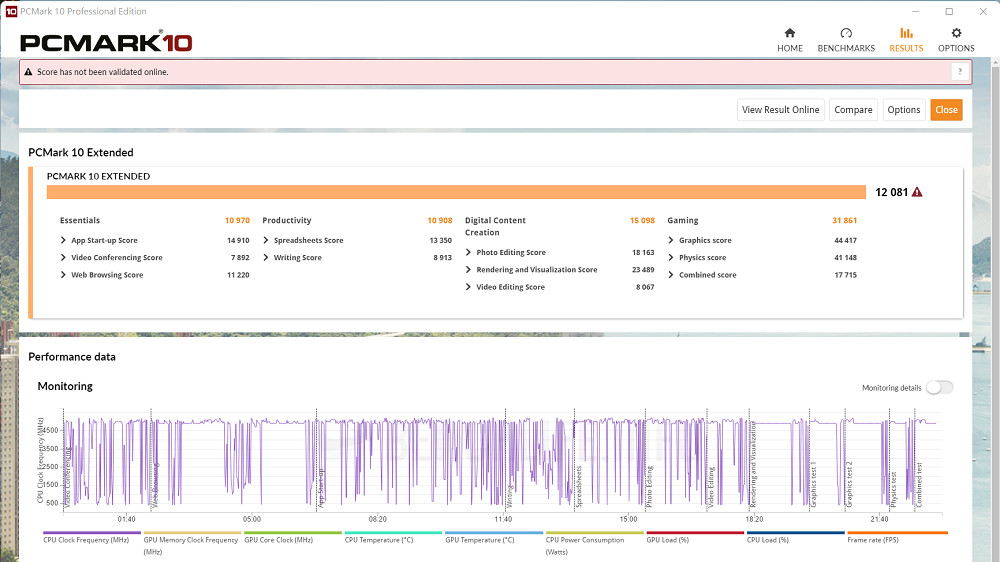Toggle GPU Load legend series
This screenshot has height=562, width=1000.
coord(667,540)
